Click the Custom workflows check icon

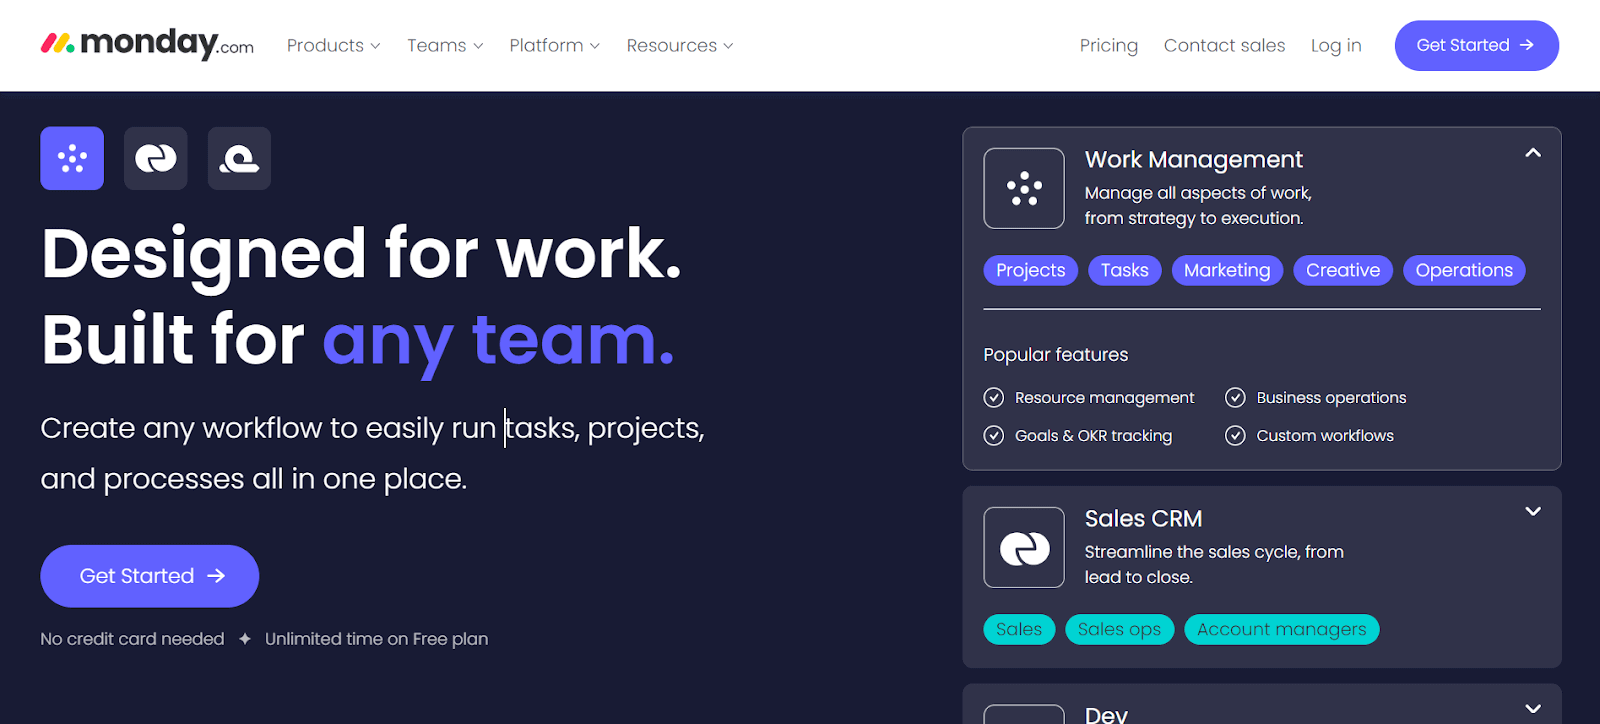tap(1236, 436)
